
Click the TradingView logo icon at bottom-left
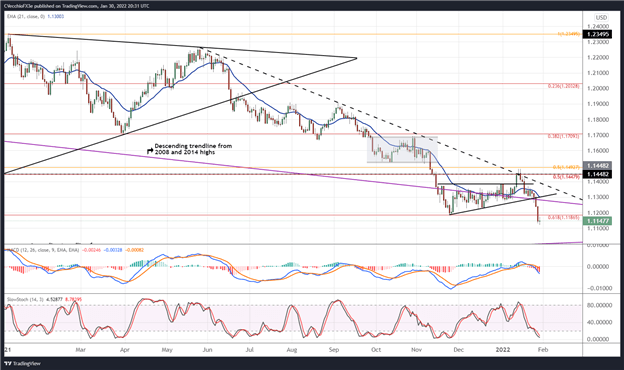coord(8,363)
